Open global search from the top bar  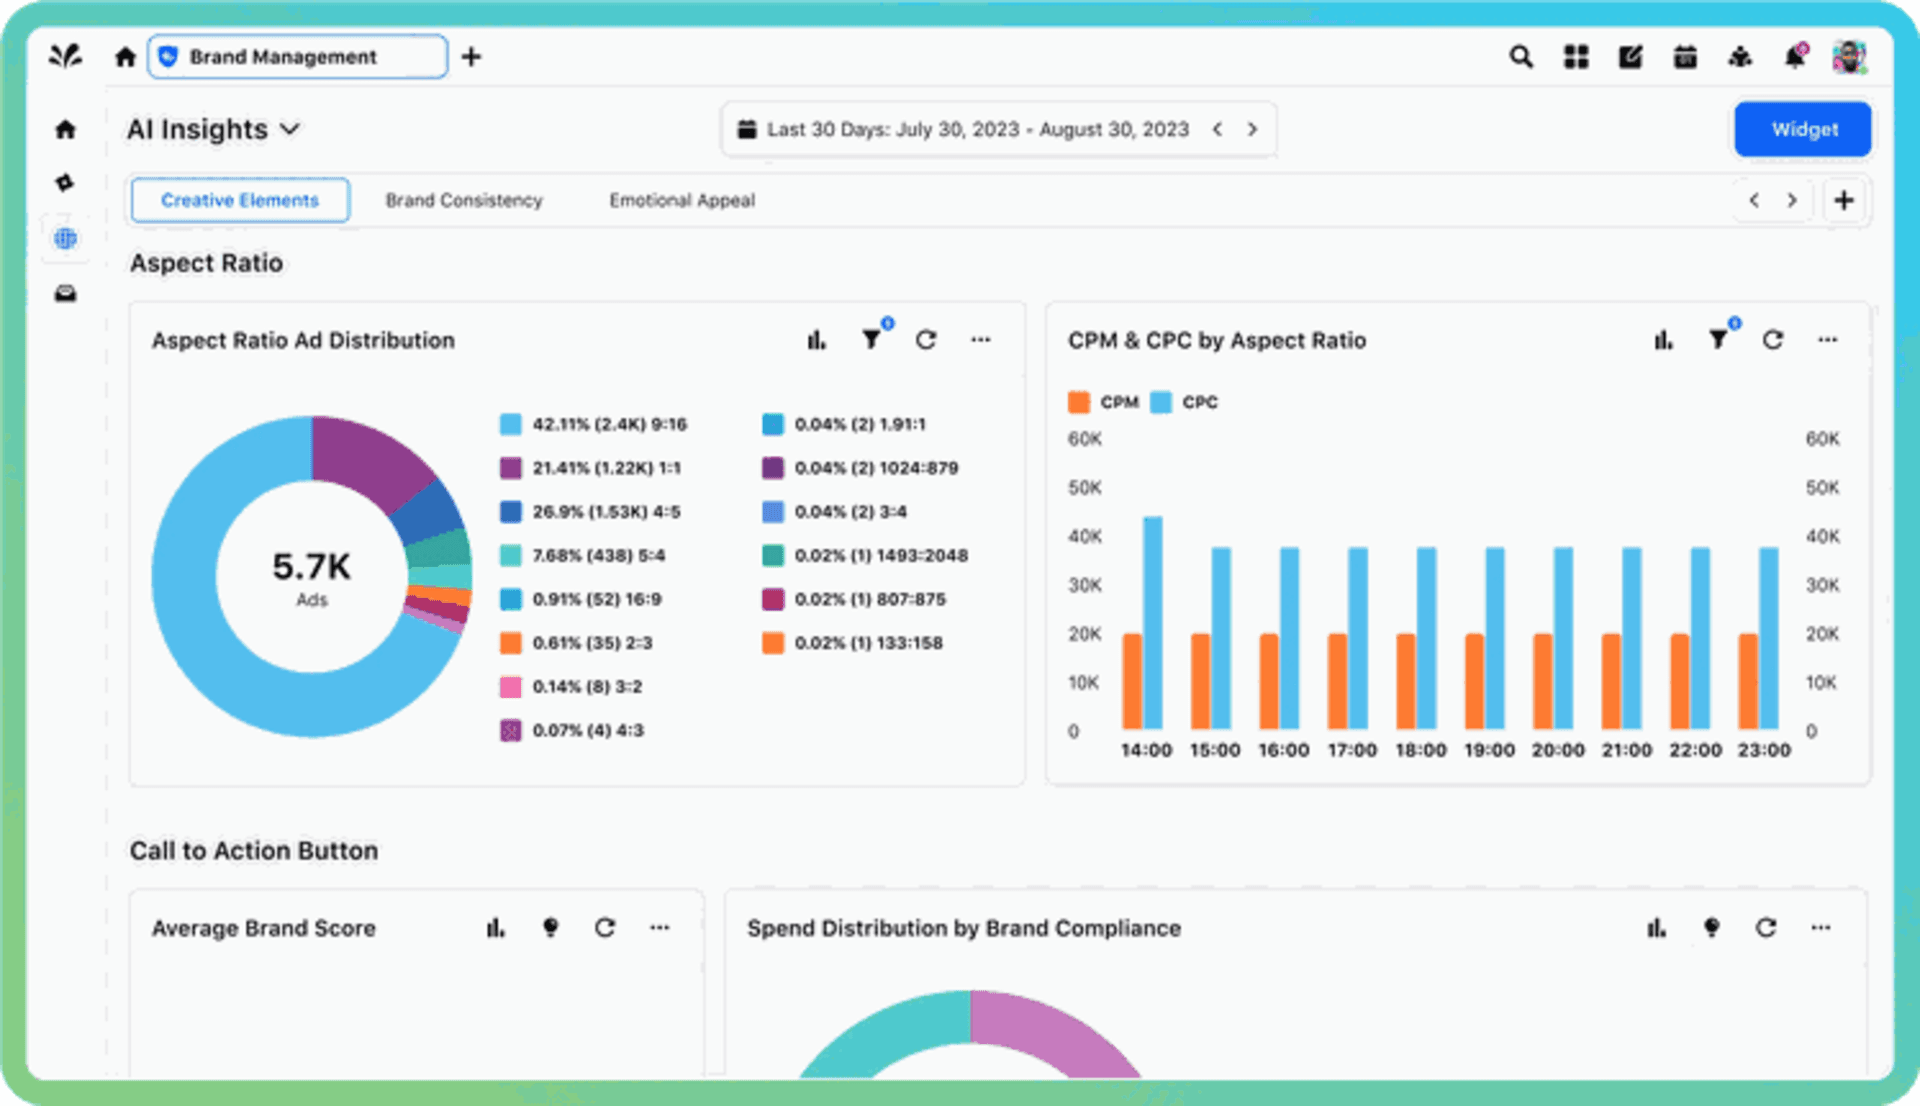coord(1521,57)
